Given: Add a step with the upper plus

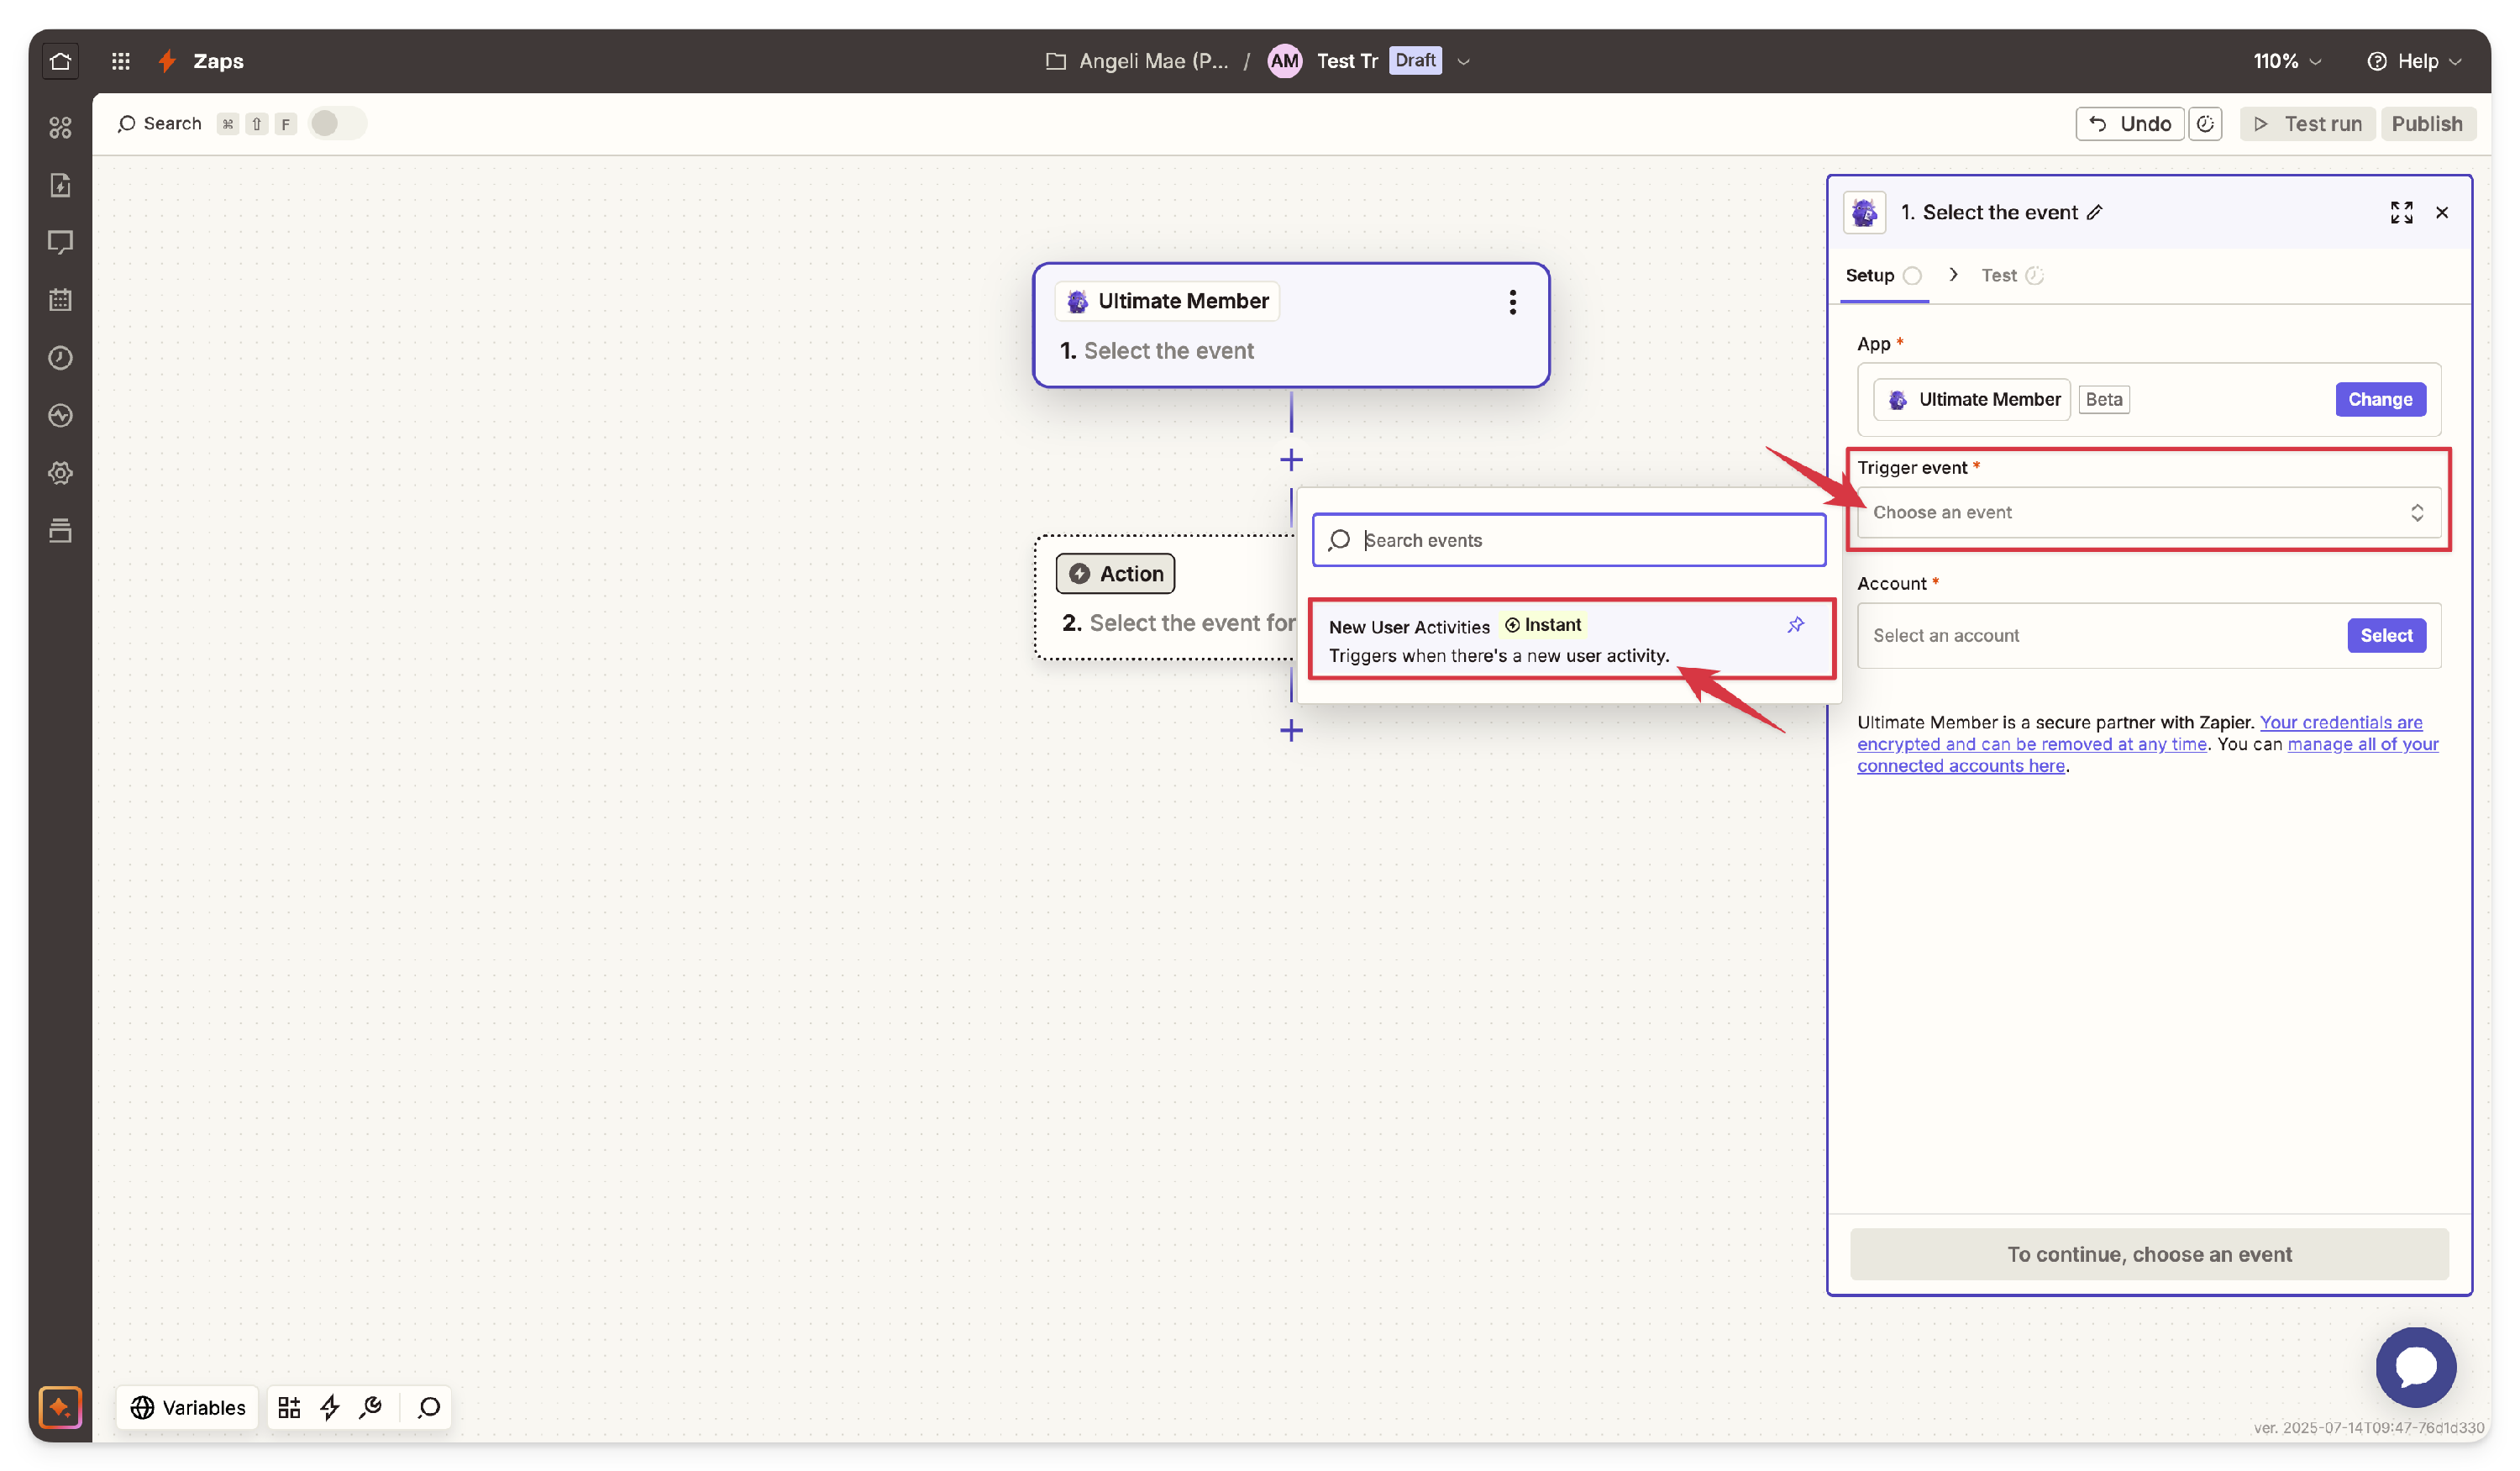Looking at the screenshot, I should [1291, 460].
